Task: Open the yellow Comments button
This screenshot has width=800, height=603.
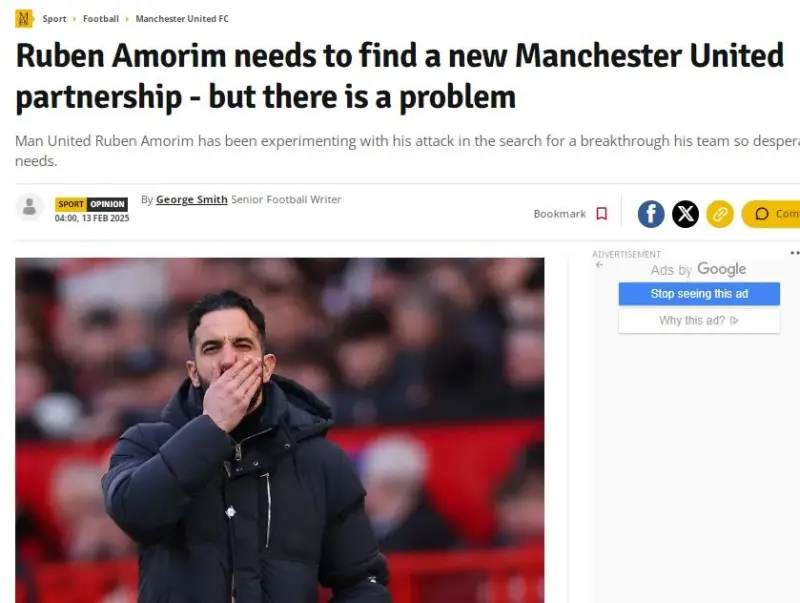Action: 771,214
